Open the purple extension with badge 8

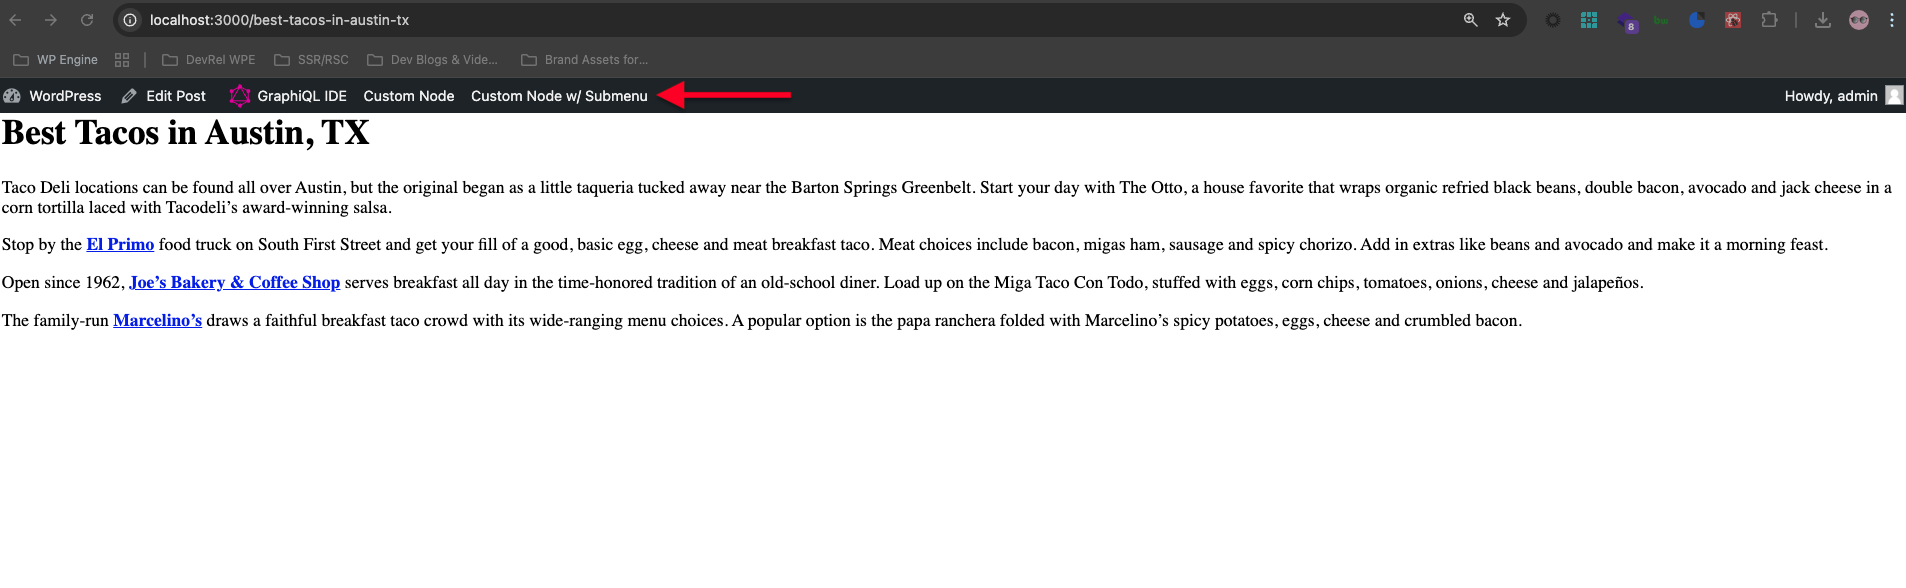1626,21
